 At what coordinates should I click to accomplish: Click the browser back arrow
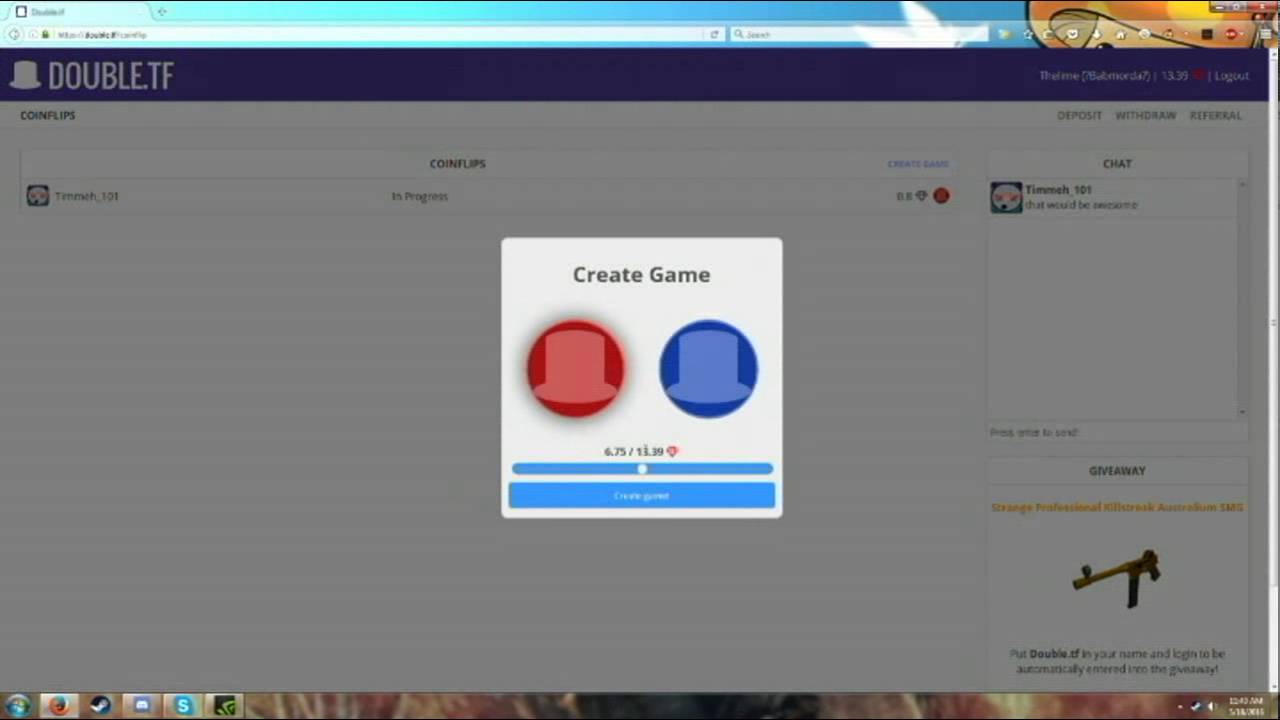(14, 34)
